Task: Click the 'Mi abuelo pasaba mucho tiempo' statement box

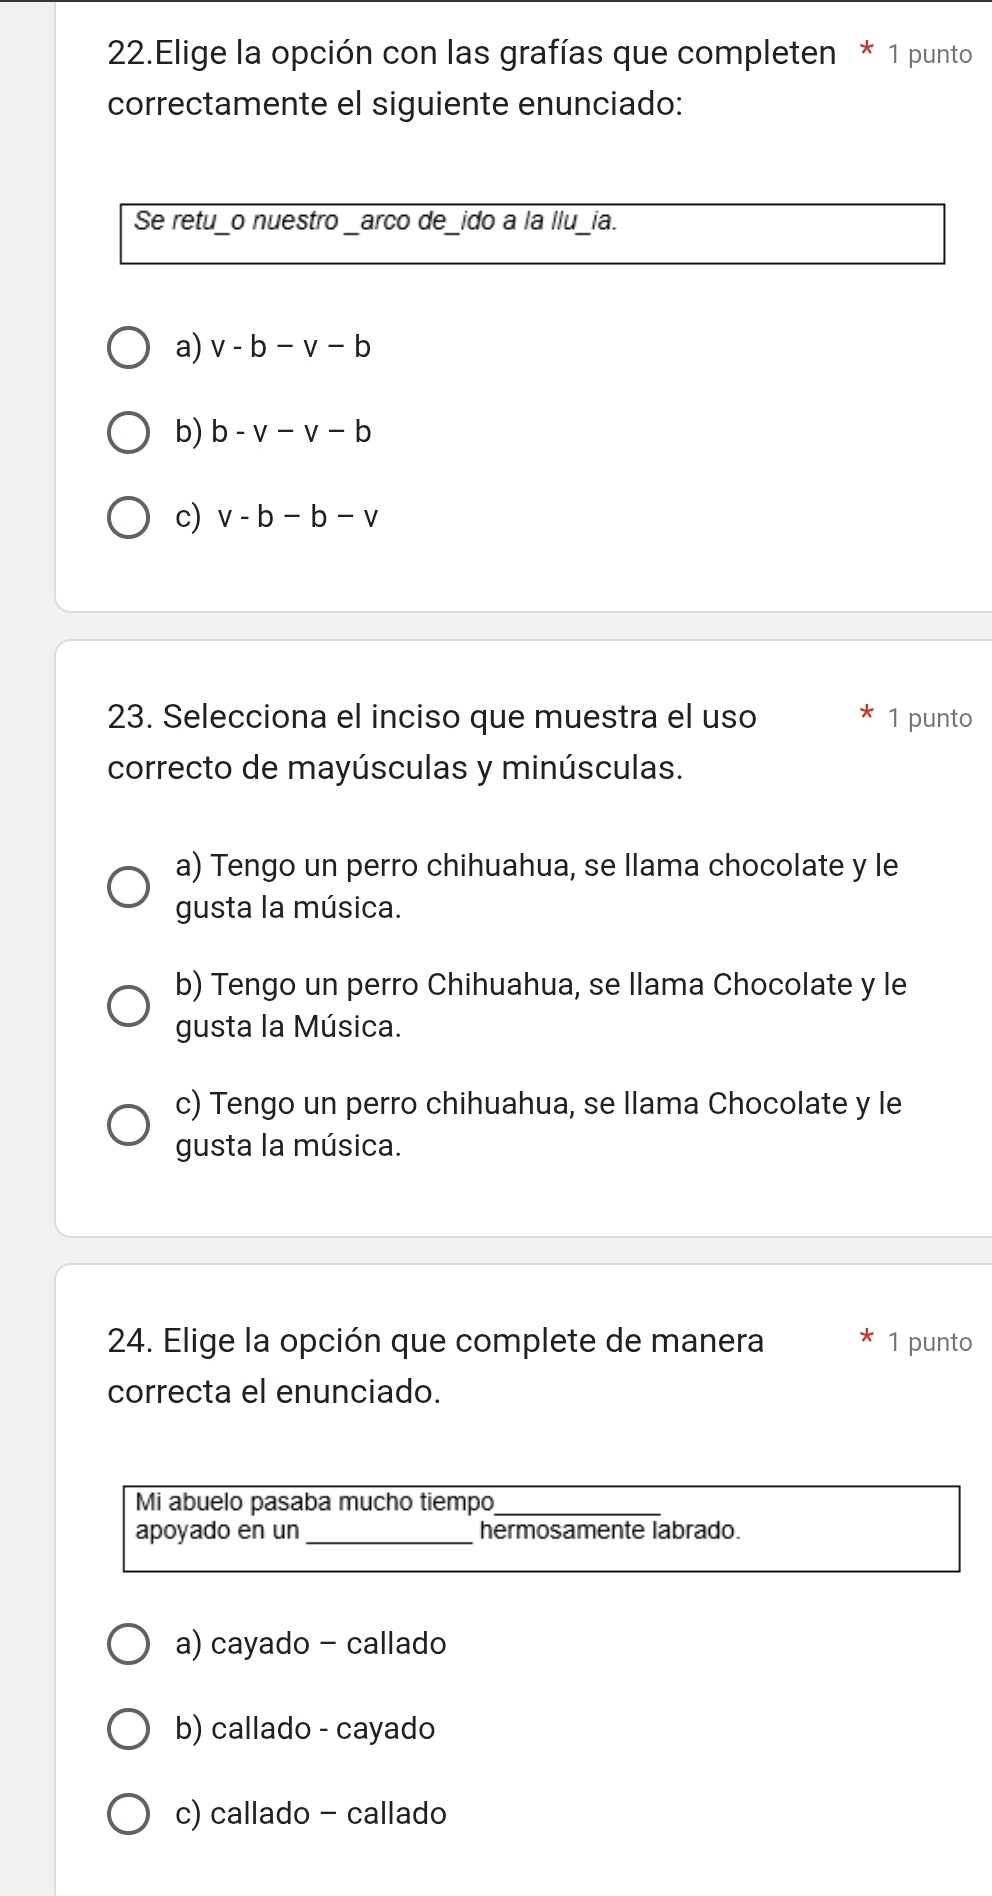Action: point(541,1529)
